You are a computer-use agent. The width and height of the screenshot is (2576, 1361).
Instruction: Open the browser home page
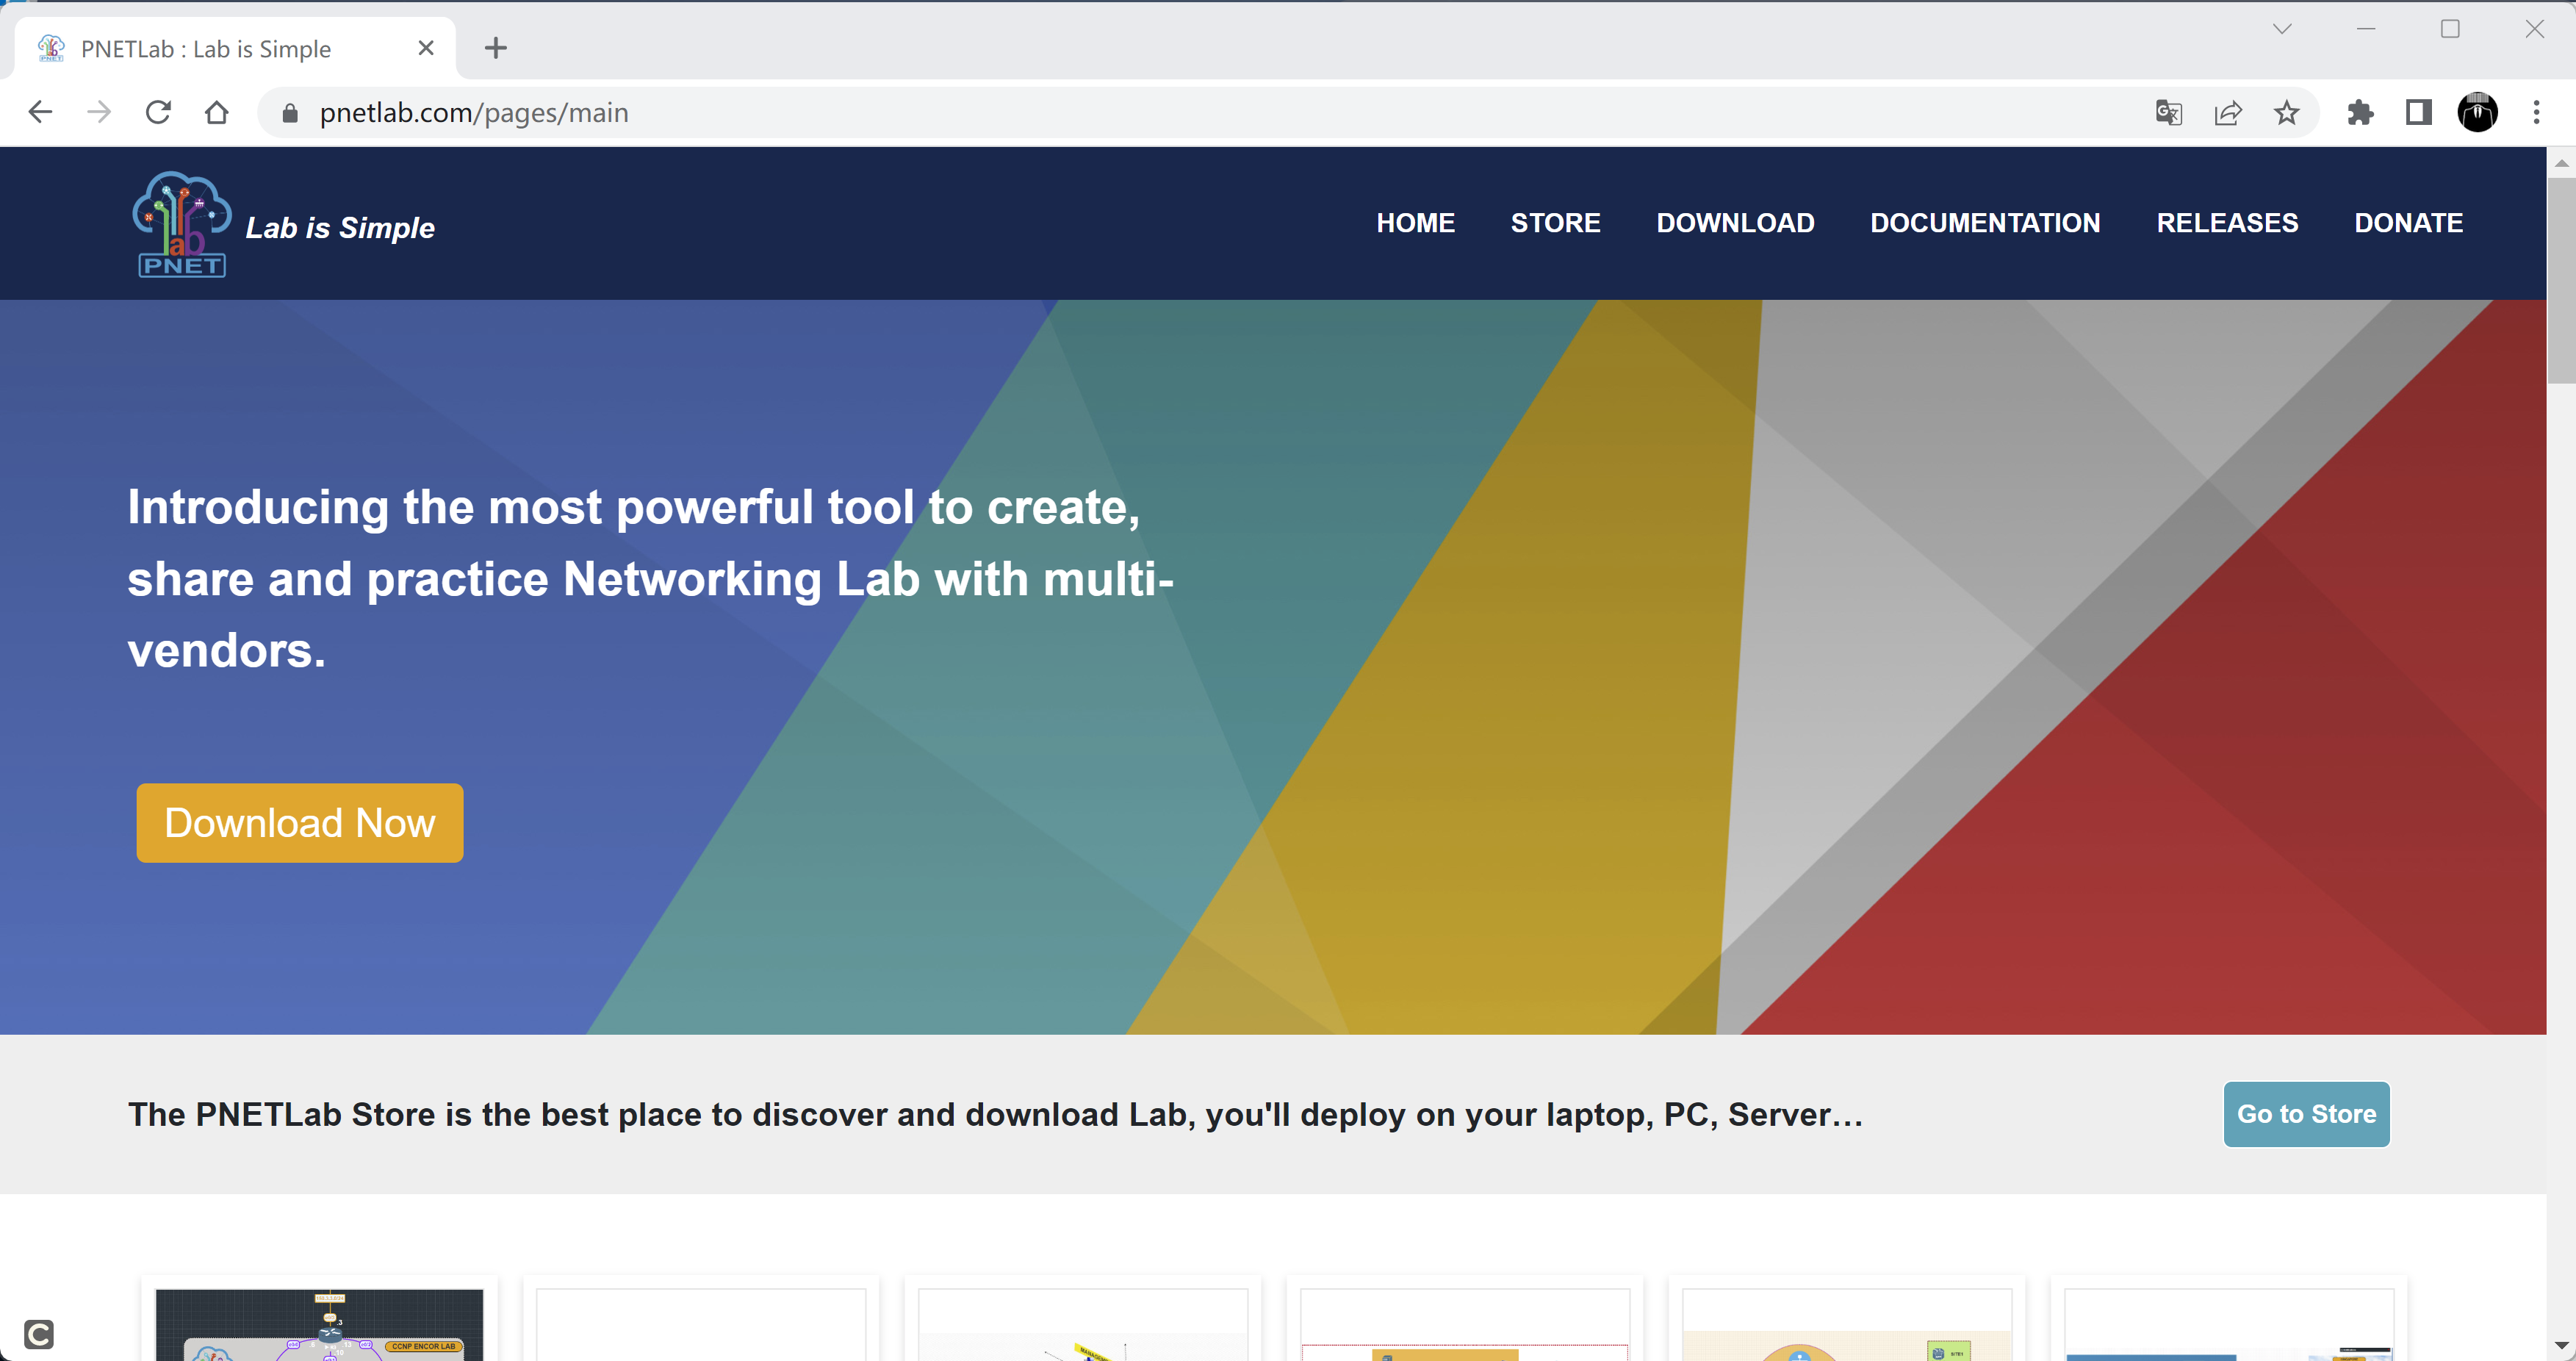(216, 112)
